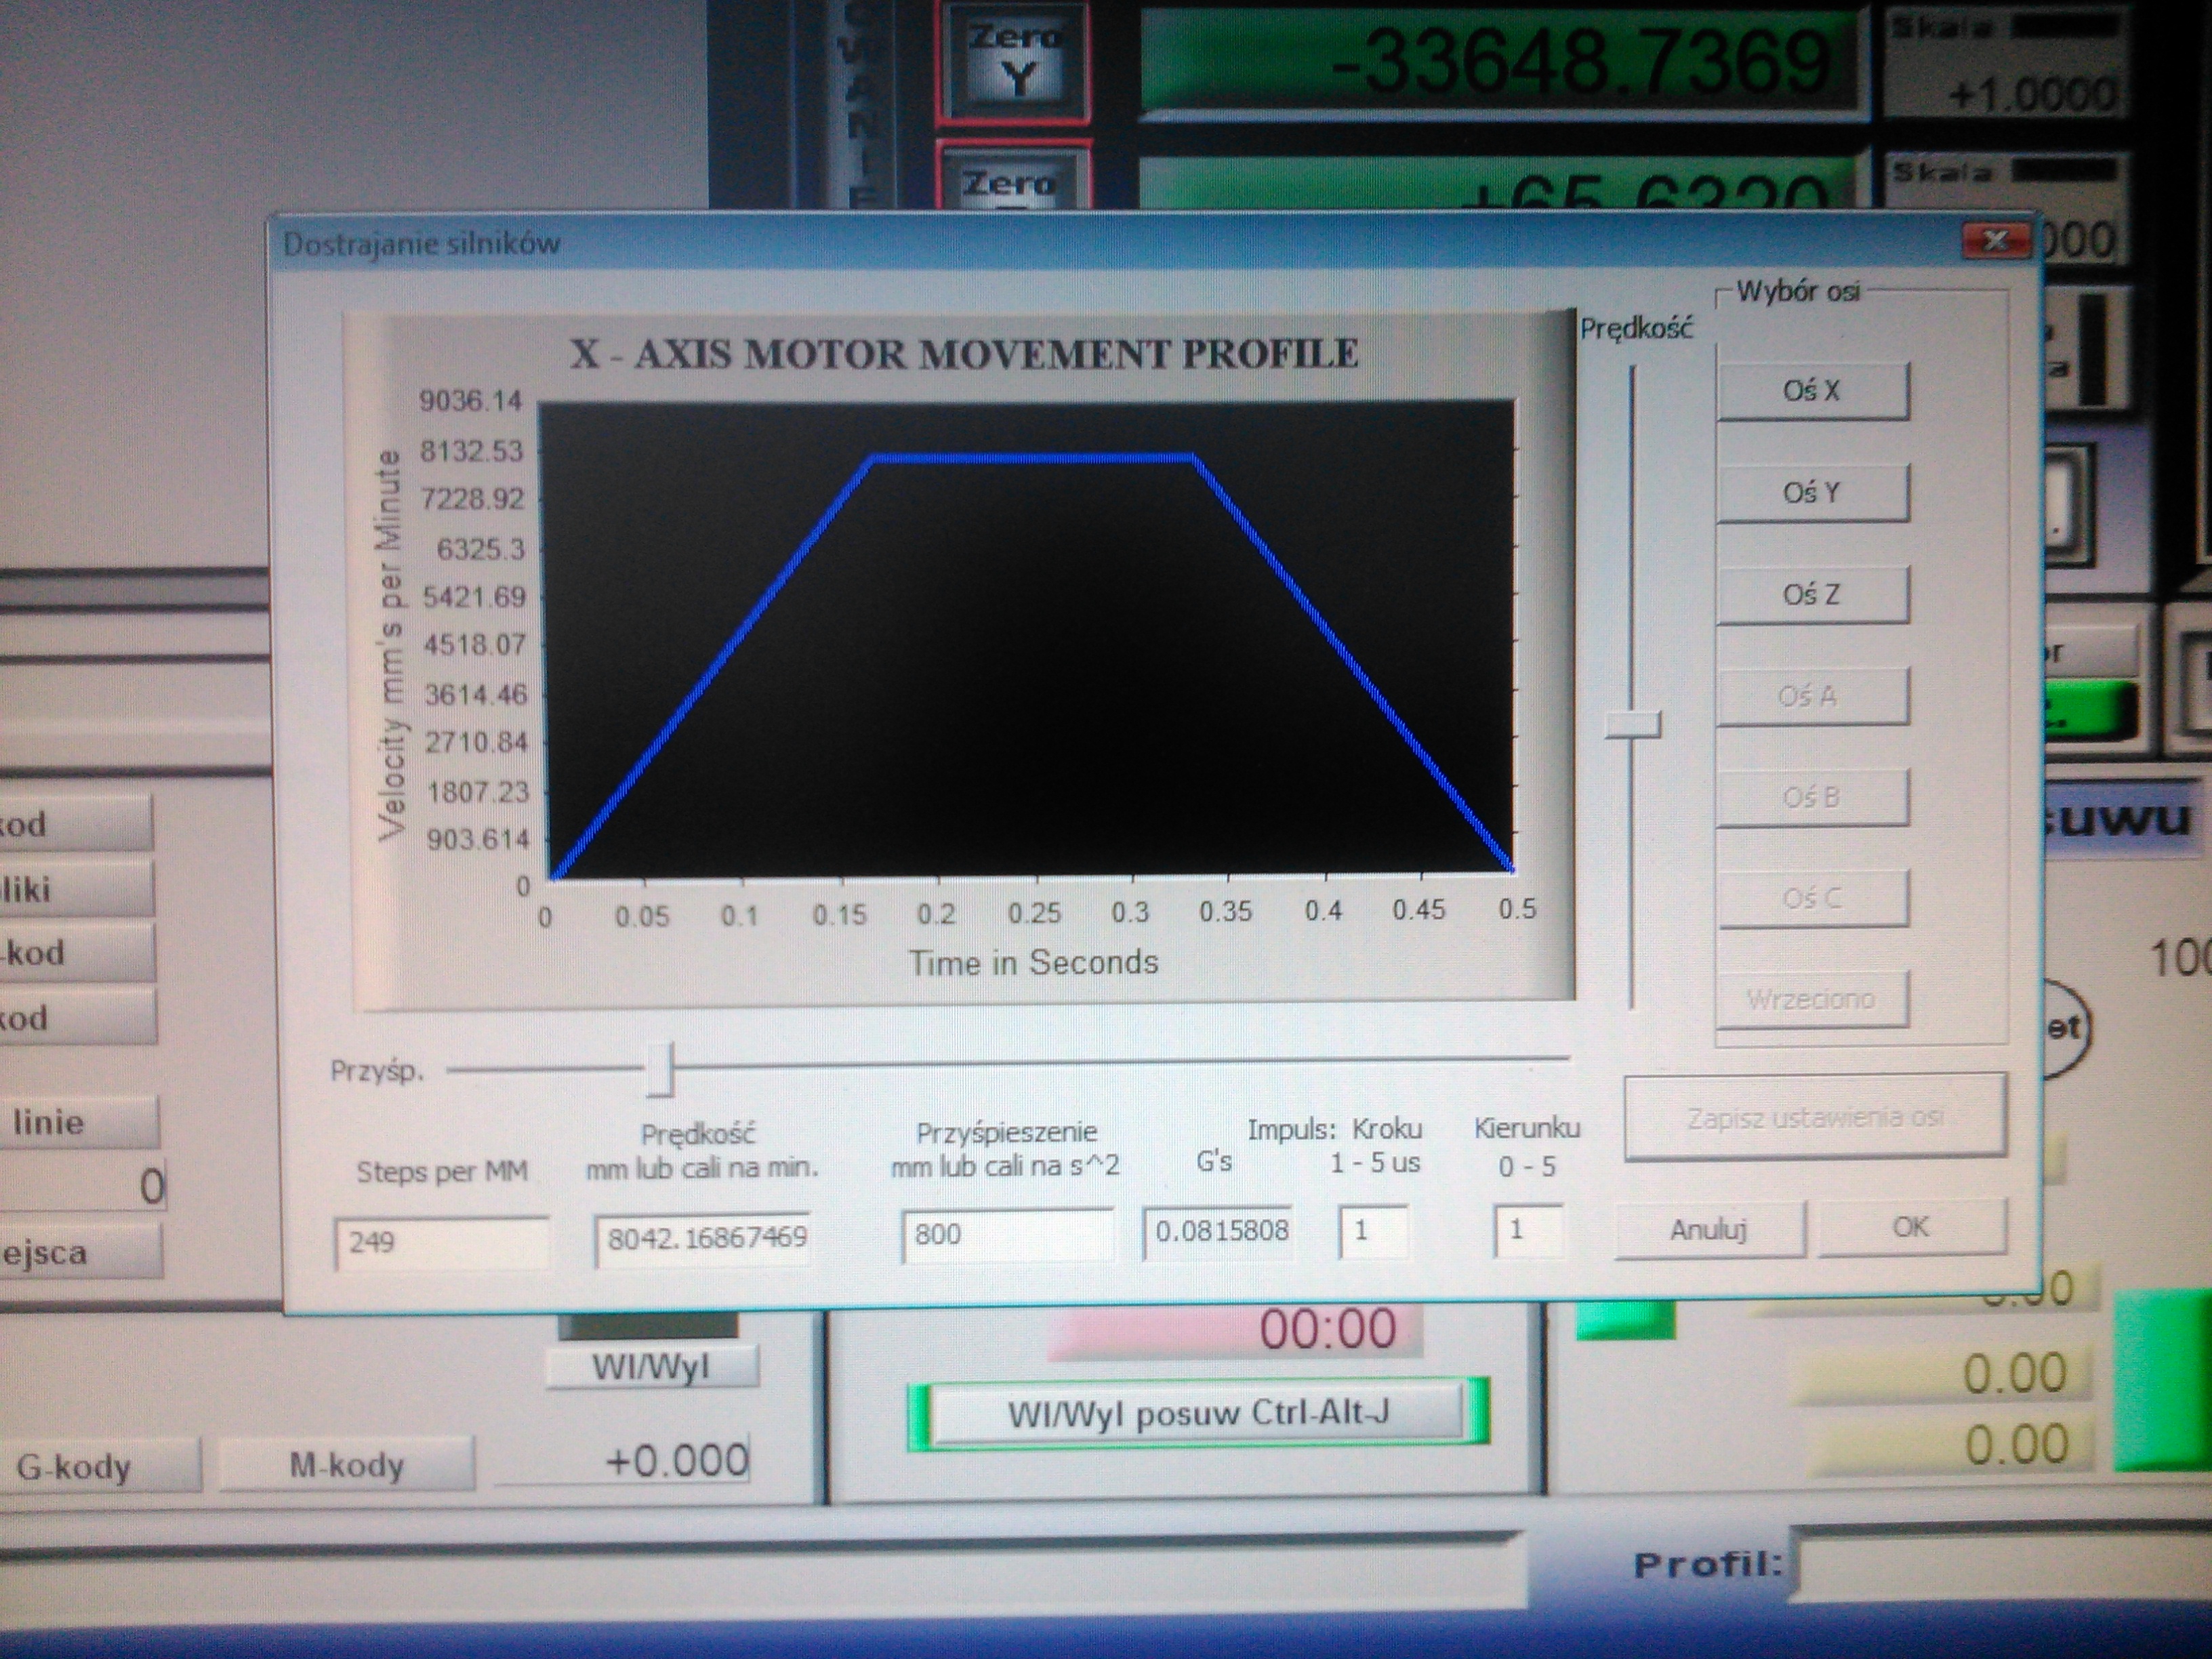The width and height of the screenshot is (2212, 1659).
Task: Close the Dostrajanie silników dialog
Action: point(1996,241)
